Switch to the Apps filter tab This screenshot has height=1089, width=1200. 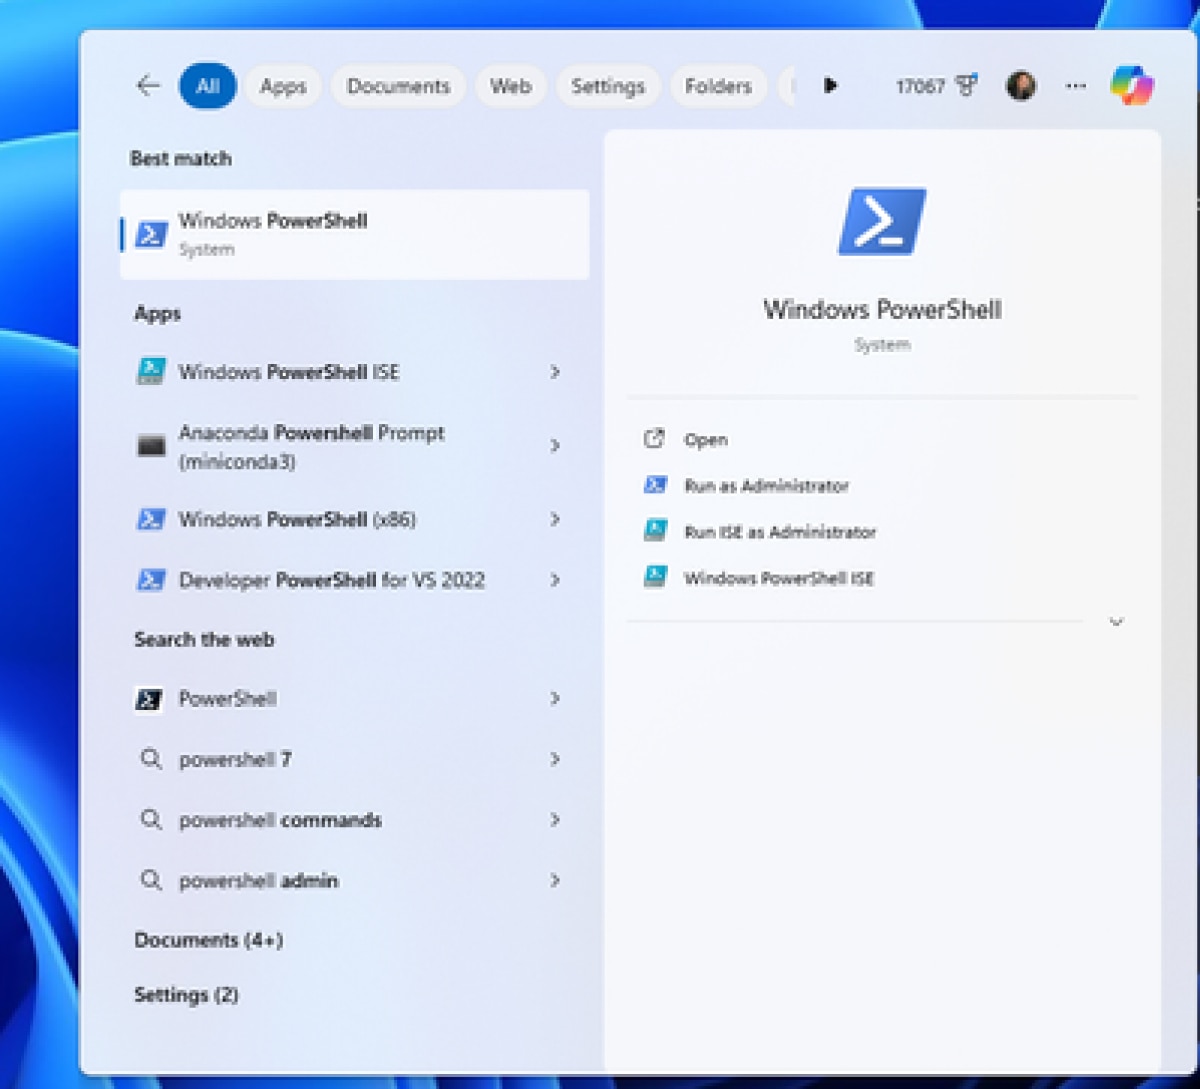coord(283,86)
